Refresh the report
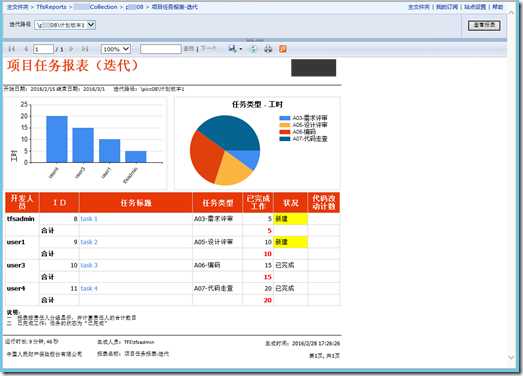The image size is (523, 376). (x=253, y=49)
